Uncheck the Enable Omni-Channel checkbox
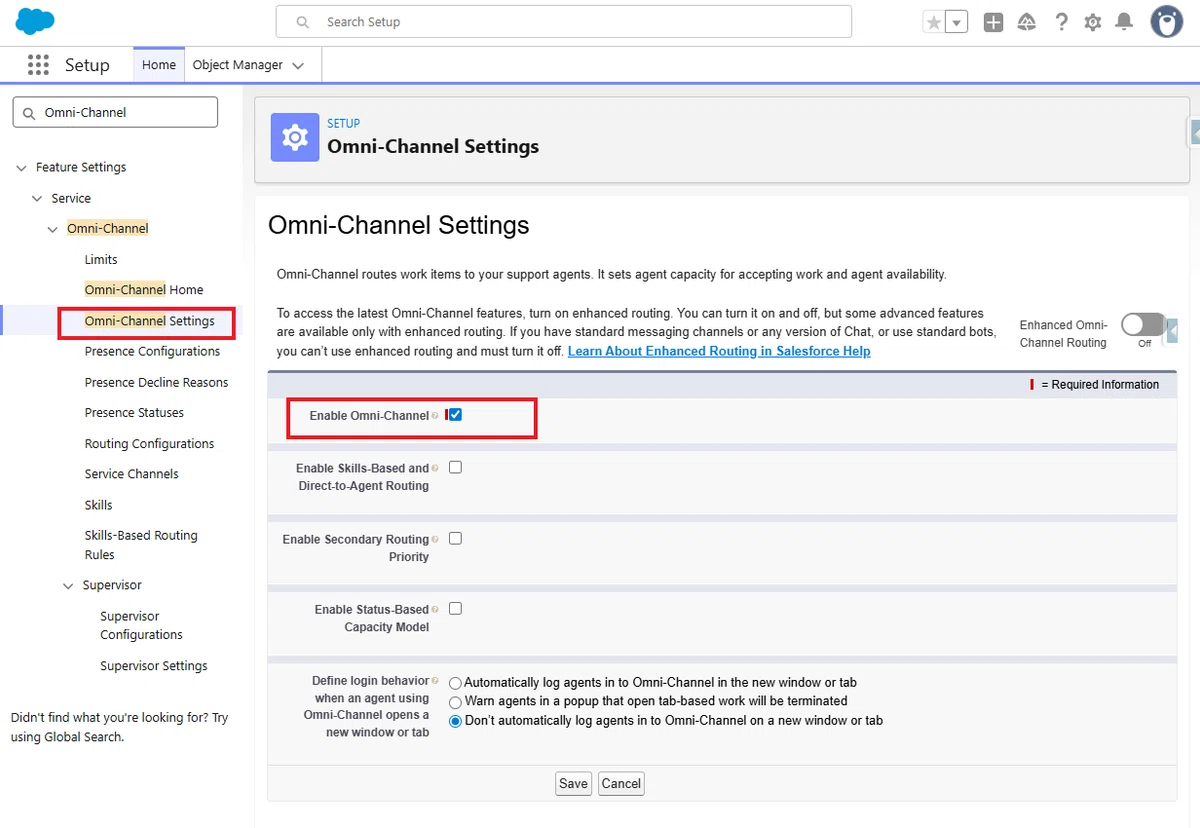Image resolution: width=1200 pixels, height=828 pixels. click(x=456, y=415)
